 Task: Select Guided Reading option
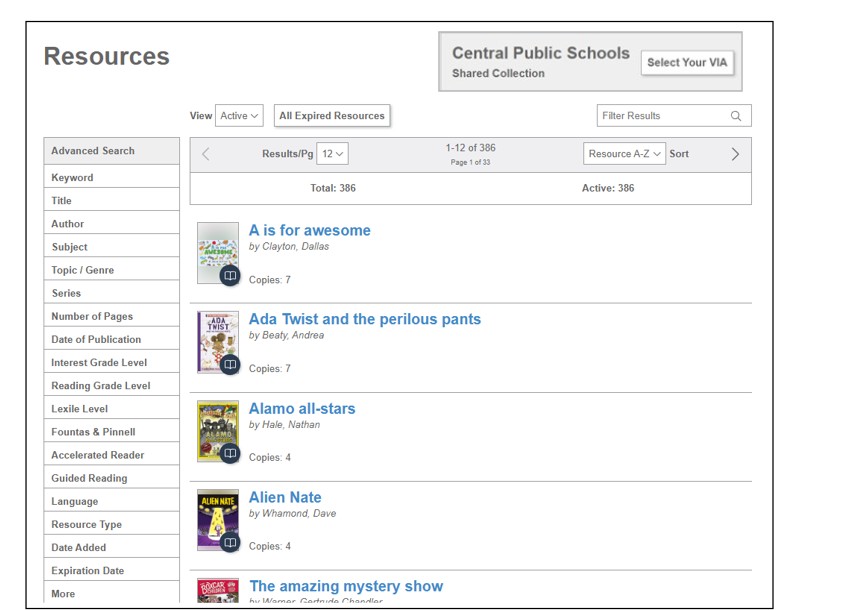click(112, 478)
